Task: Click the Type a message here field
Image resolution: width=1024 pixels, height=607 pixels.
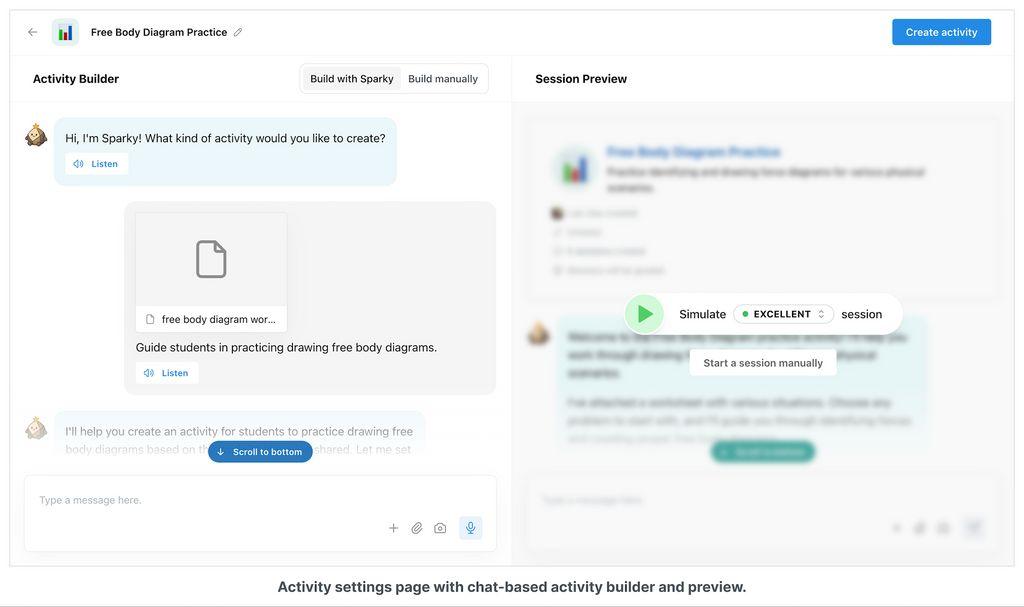Action: pyautogui.click(x=260, y=500)
